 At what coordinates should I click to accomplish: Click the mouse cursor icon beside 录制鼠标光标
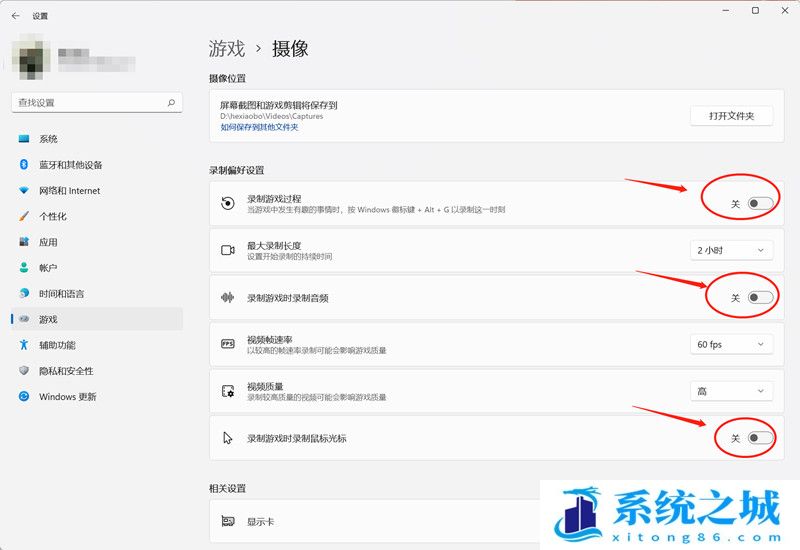228,438
